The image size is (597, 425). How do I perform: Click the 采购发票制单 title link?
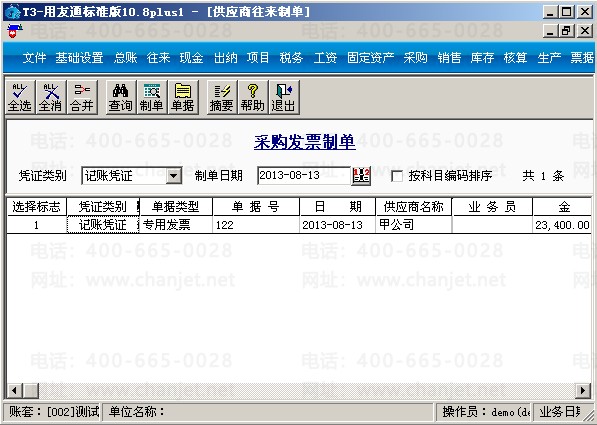pyautogui.click(x=305, y=142)
